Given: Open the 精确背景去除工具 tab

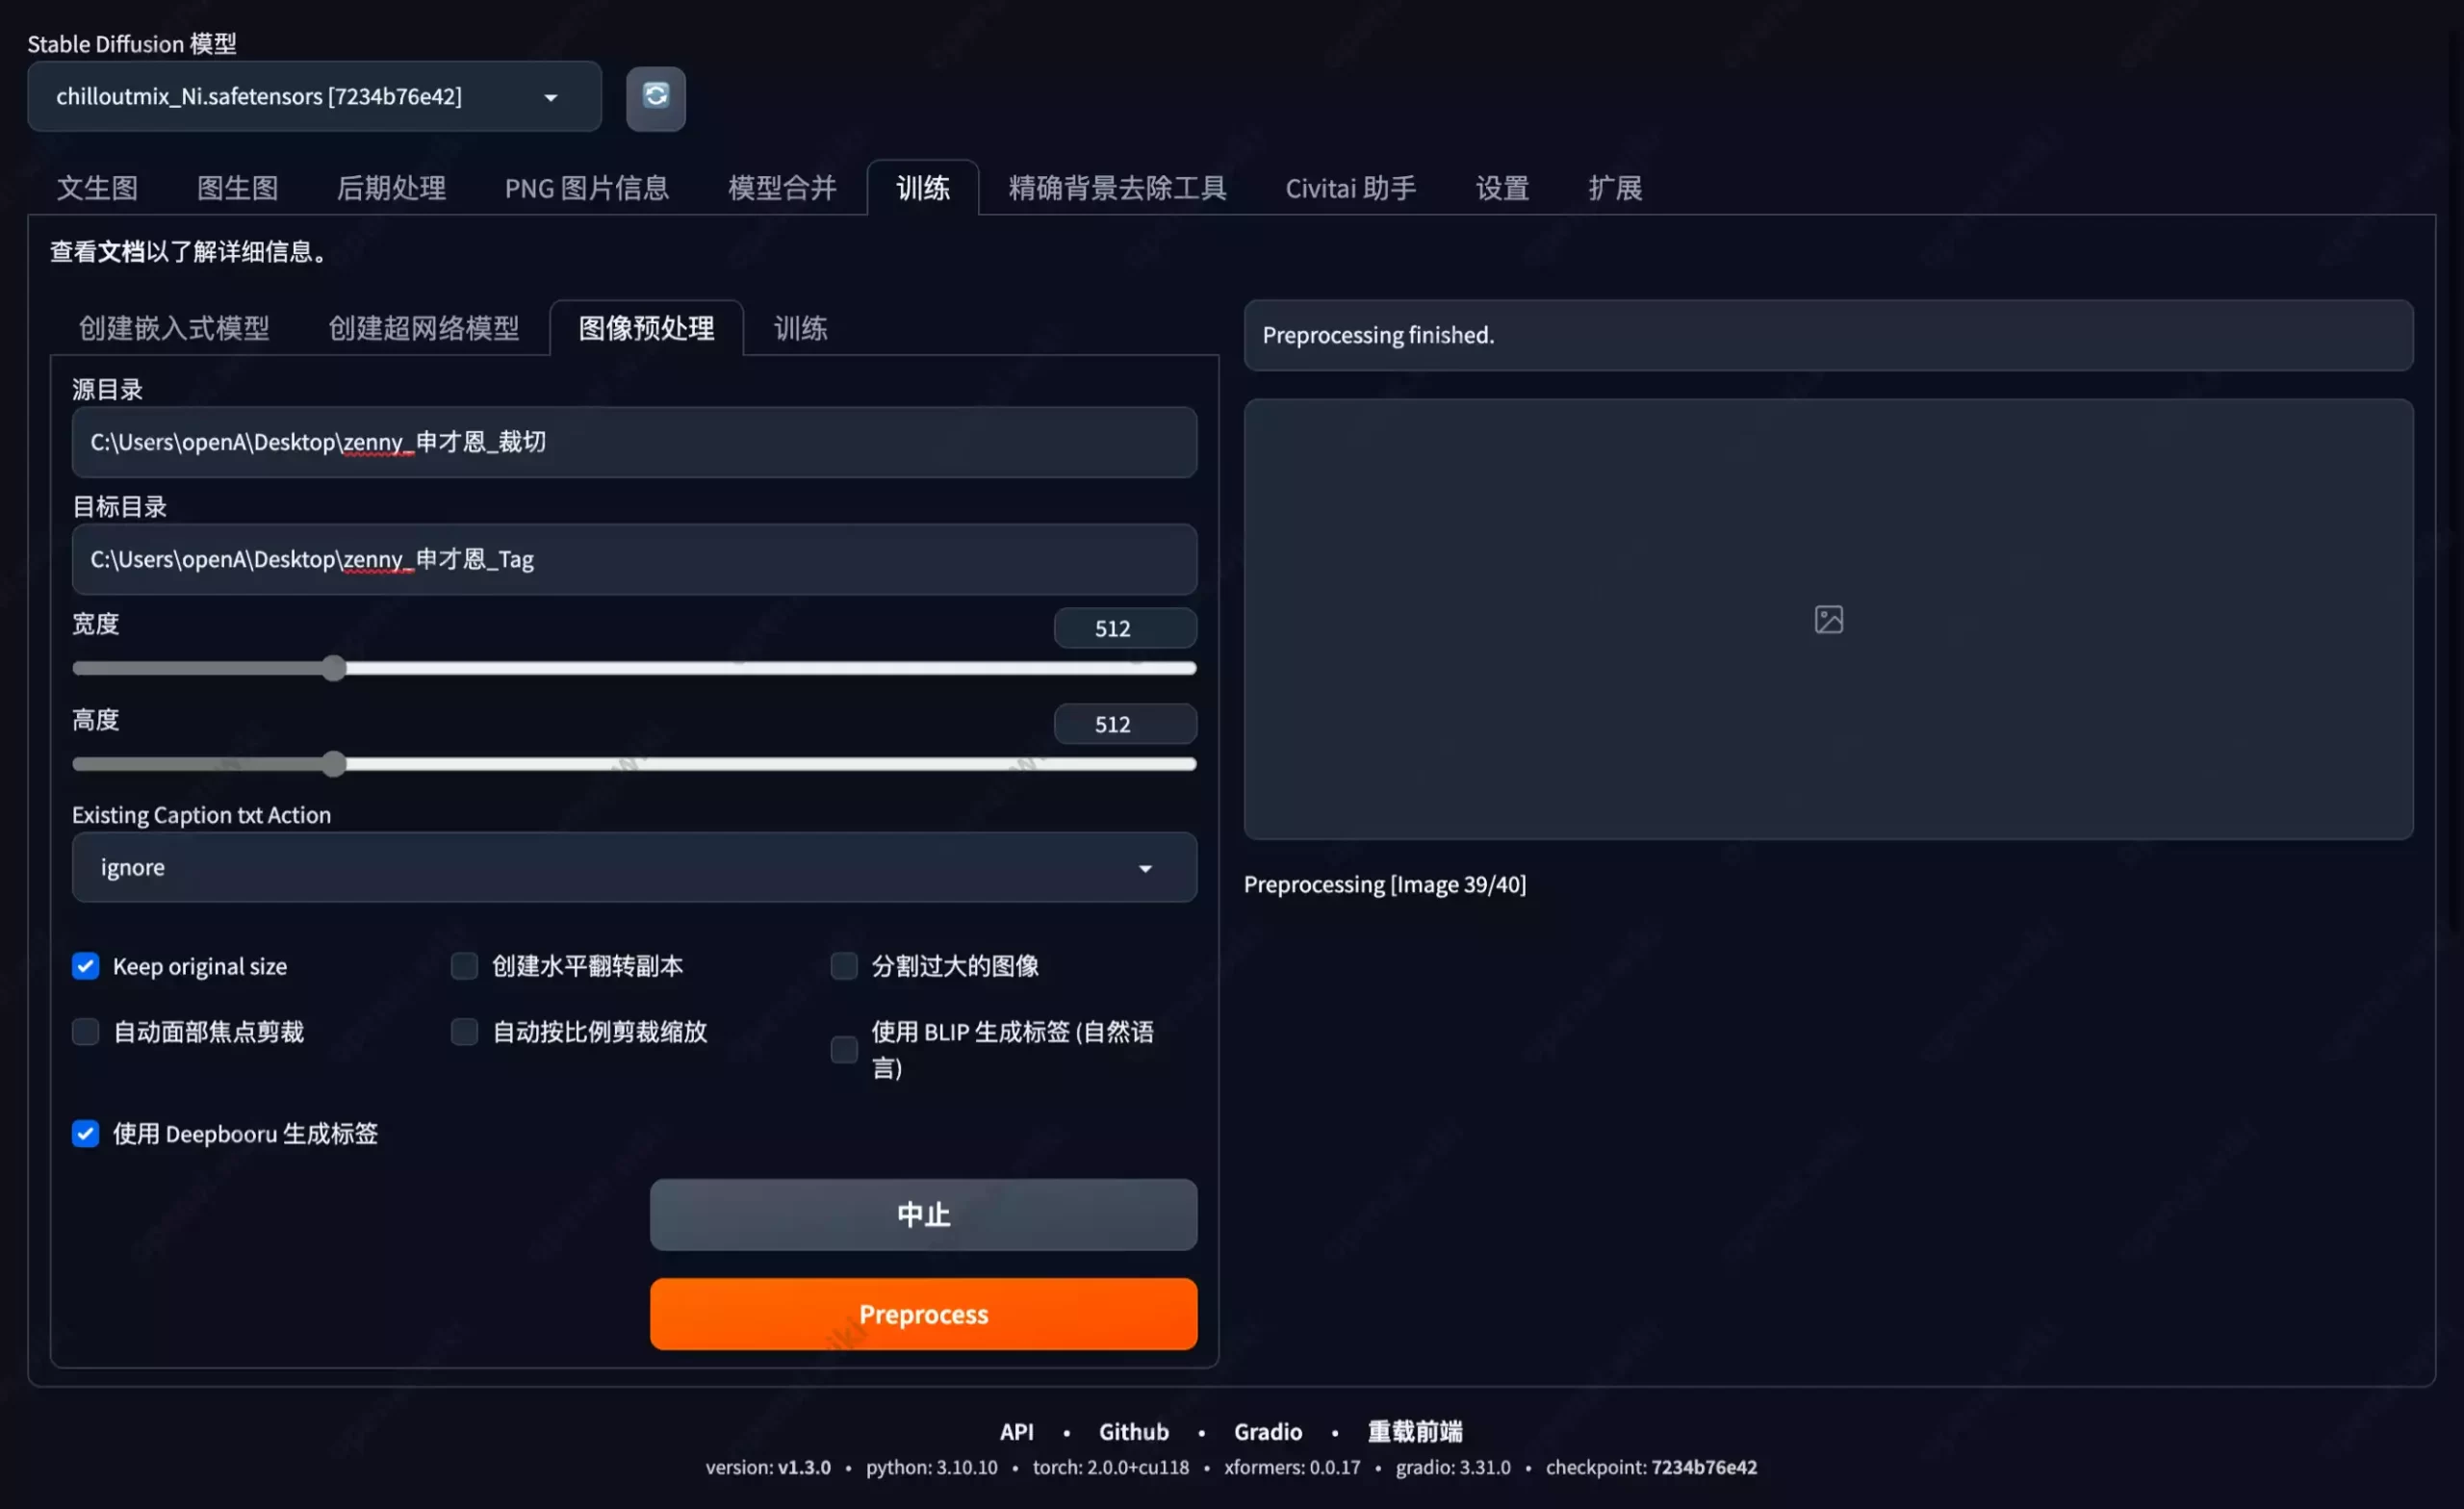Looking at the screenshot, I should tap(1117, 187).
